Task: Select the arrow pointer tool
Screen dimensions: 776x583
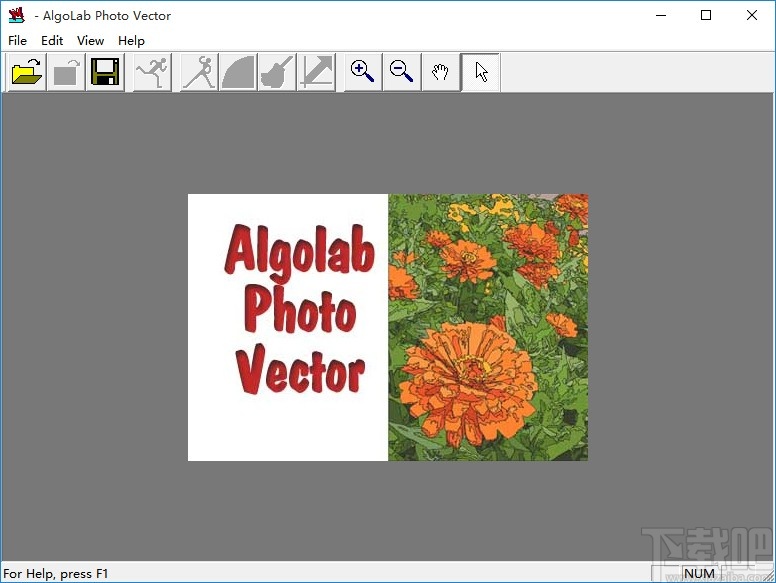Action: coord(481,72)
